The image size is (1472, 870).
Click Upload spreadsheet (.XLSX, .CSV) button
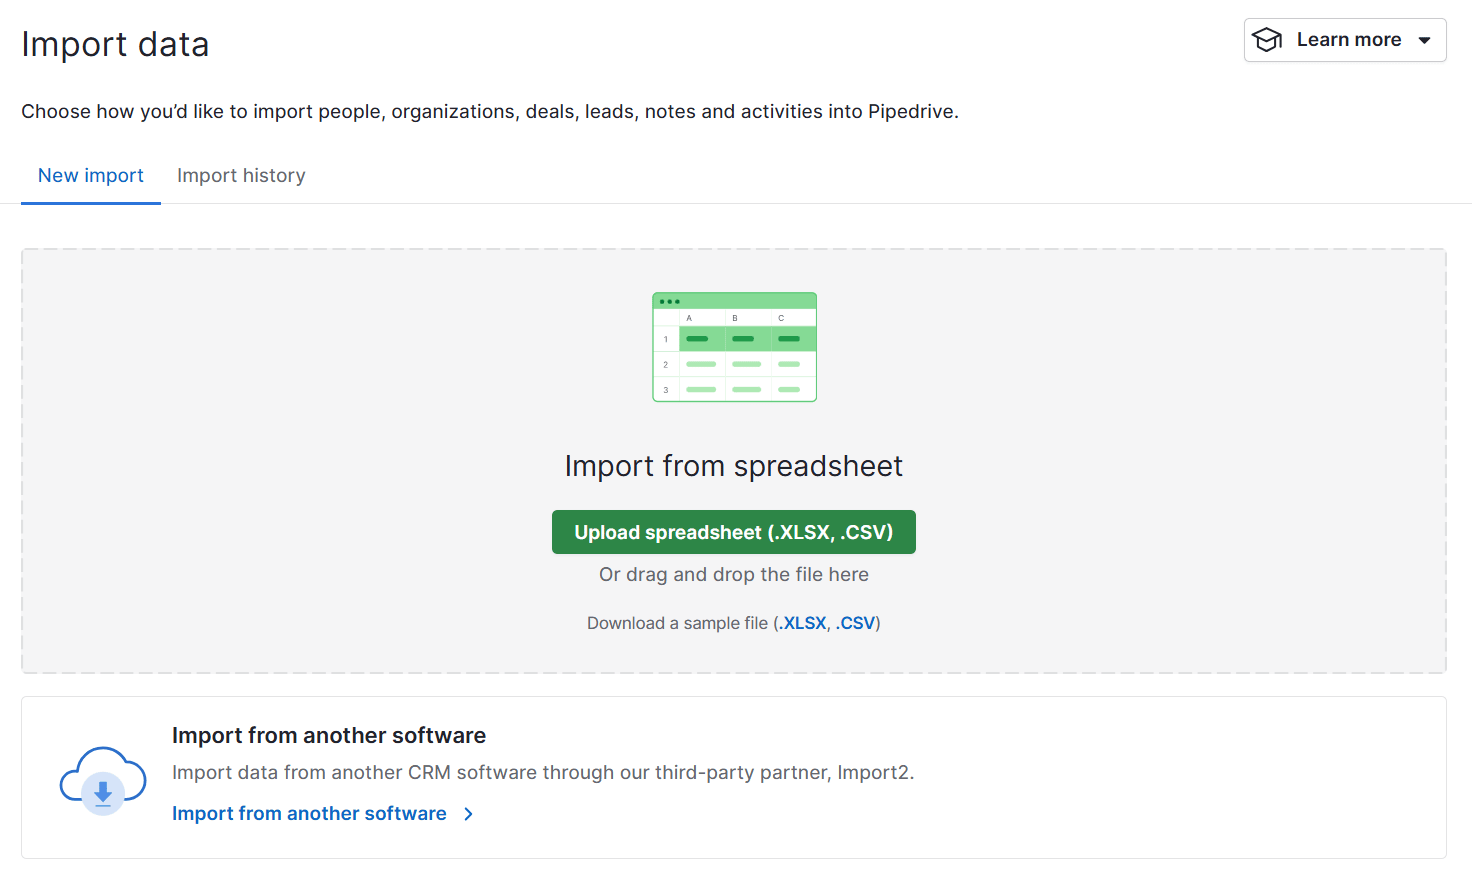point(734,532)
